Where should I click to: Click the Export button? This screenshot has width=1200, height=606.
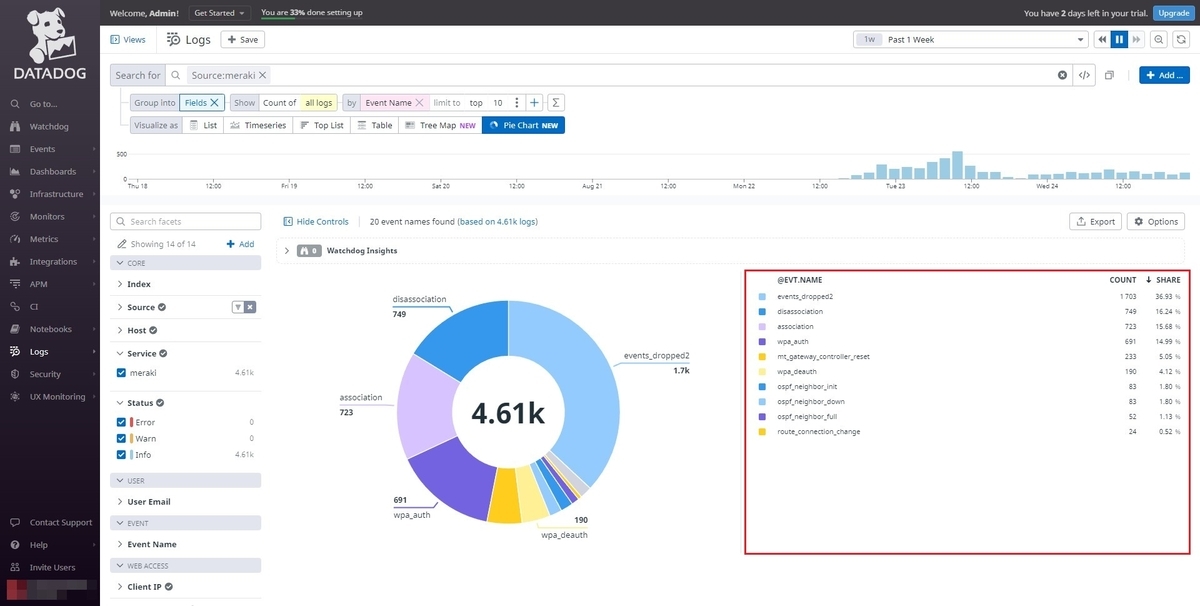pyautogui.click(x=1095, y=222)
